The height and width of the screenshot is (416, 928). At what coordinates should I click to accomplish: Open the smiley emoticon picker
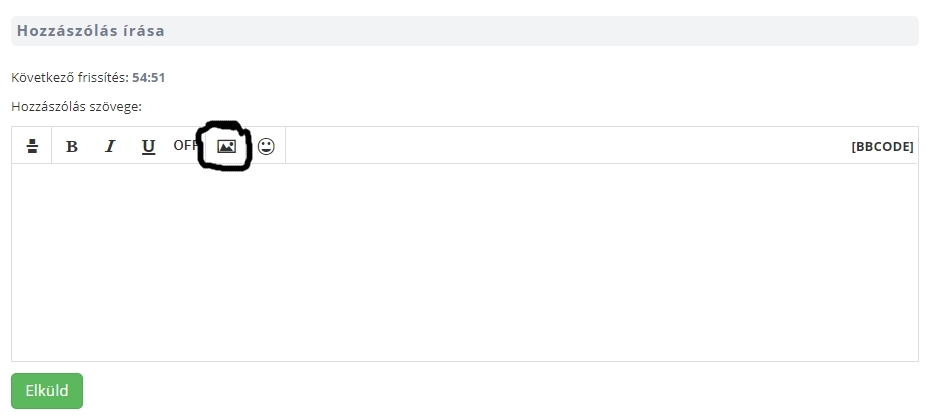266,146
